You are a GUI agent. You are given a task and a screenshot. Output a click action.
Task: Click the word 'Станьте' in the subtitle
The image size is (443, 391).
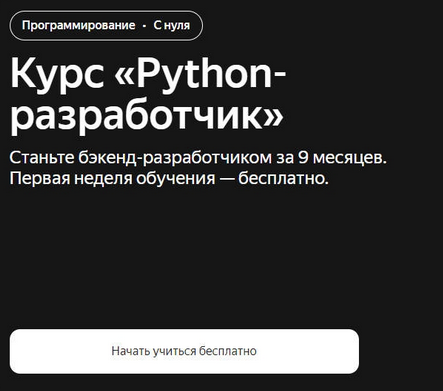(42, 158)
